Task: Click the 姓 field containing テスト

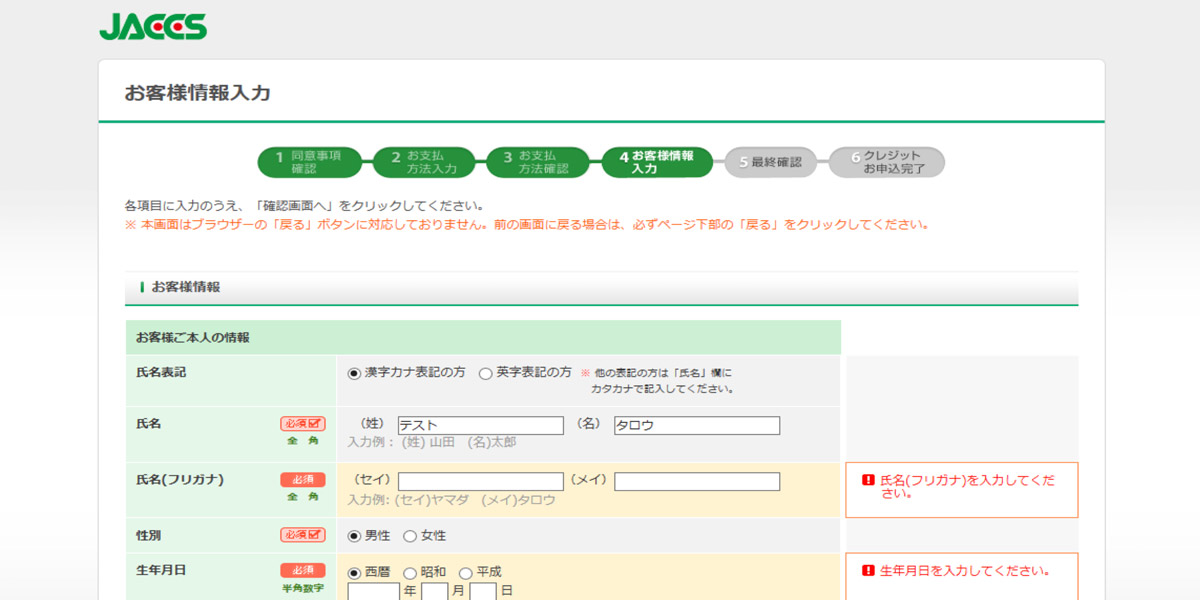Action: [480, 425]
